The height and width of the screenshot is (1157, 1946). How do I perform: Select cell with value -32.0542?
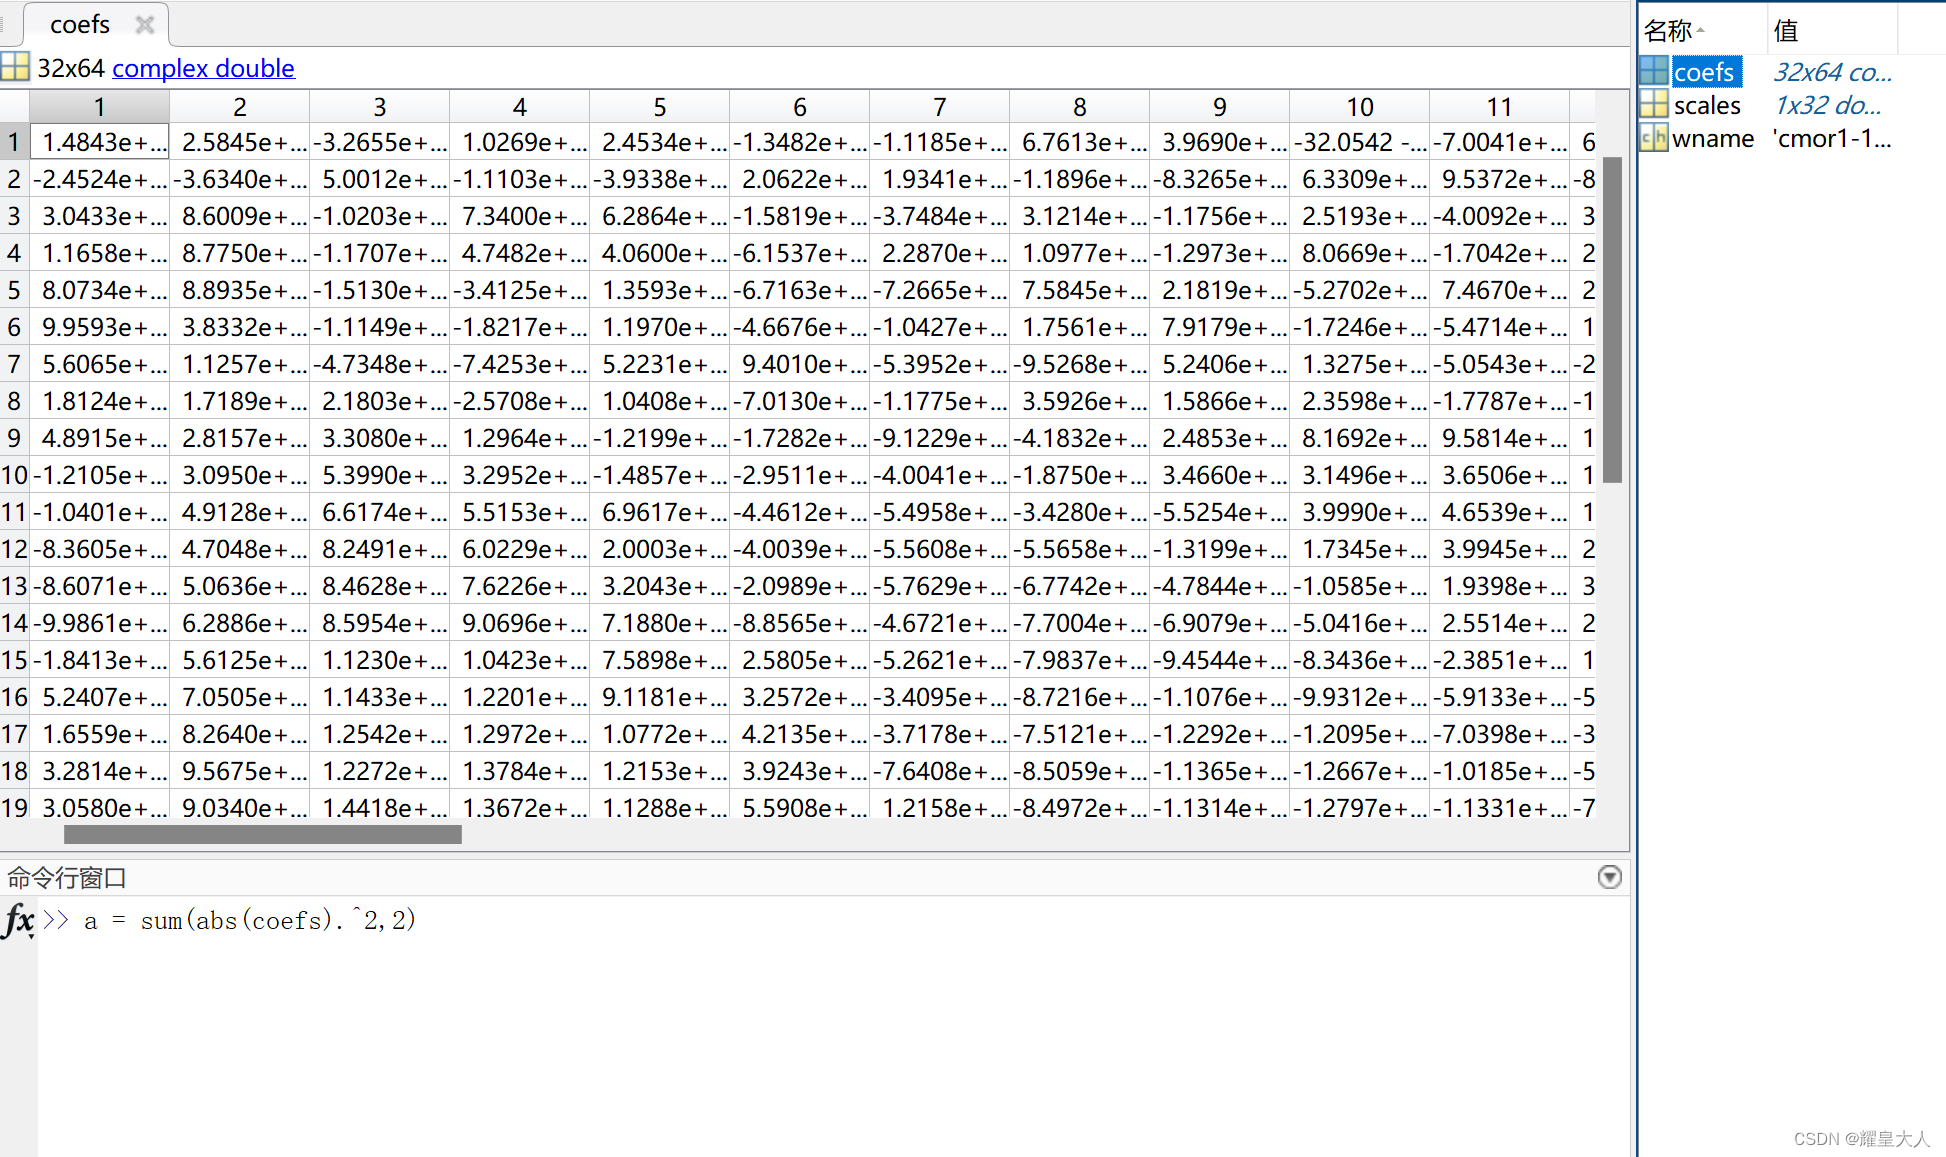(1358, 143)
